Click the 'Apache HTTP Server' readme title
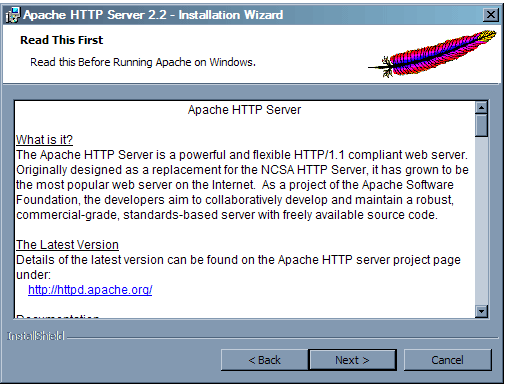 pos(244,110)
